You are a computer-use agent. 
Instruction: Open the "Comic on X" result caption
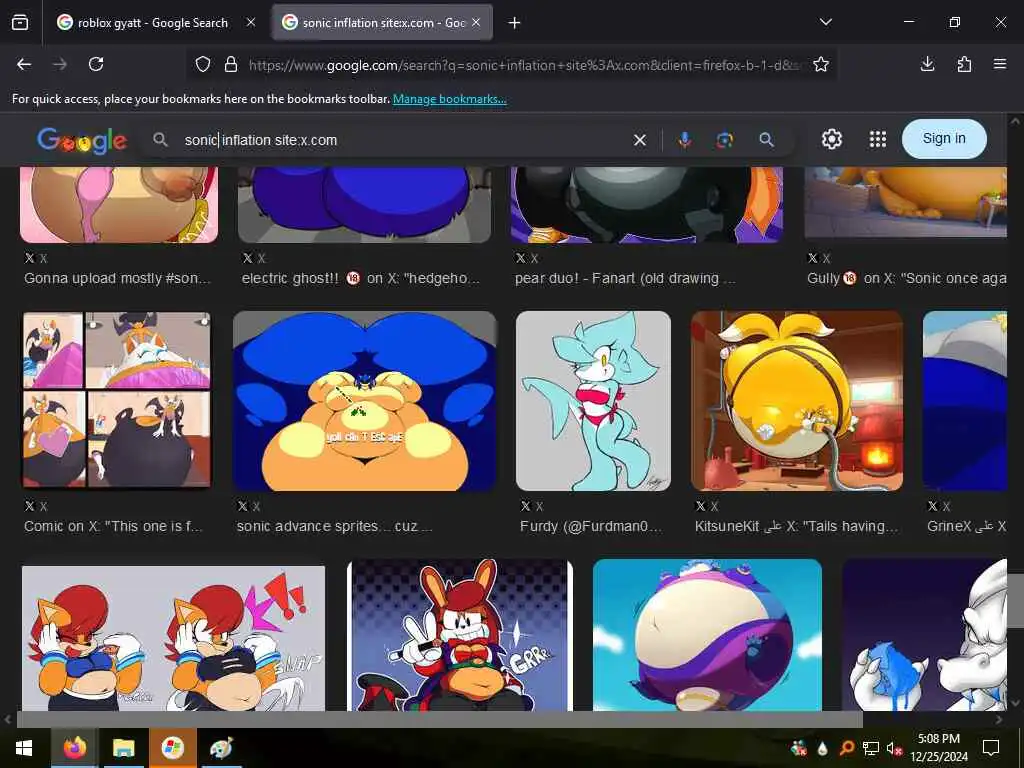click(x=113, y=526)
